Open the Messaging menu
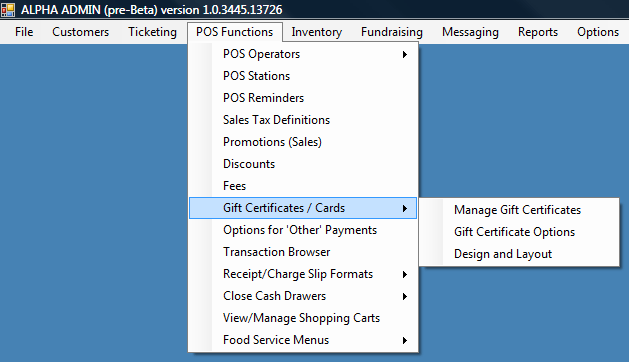 point(470,32)
